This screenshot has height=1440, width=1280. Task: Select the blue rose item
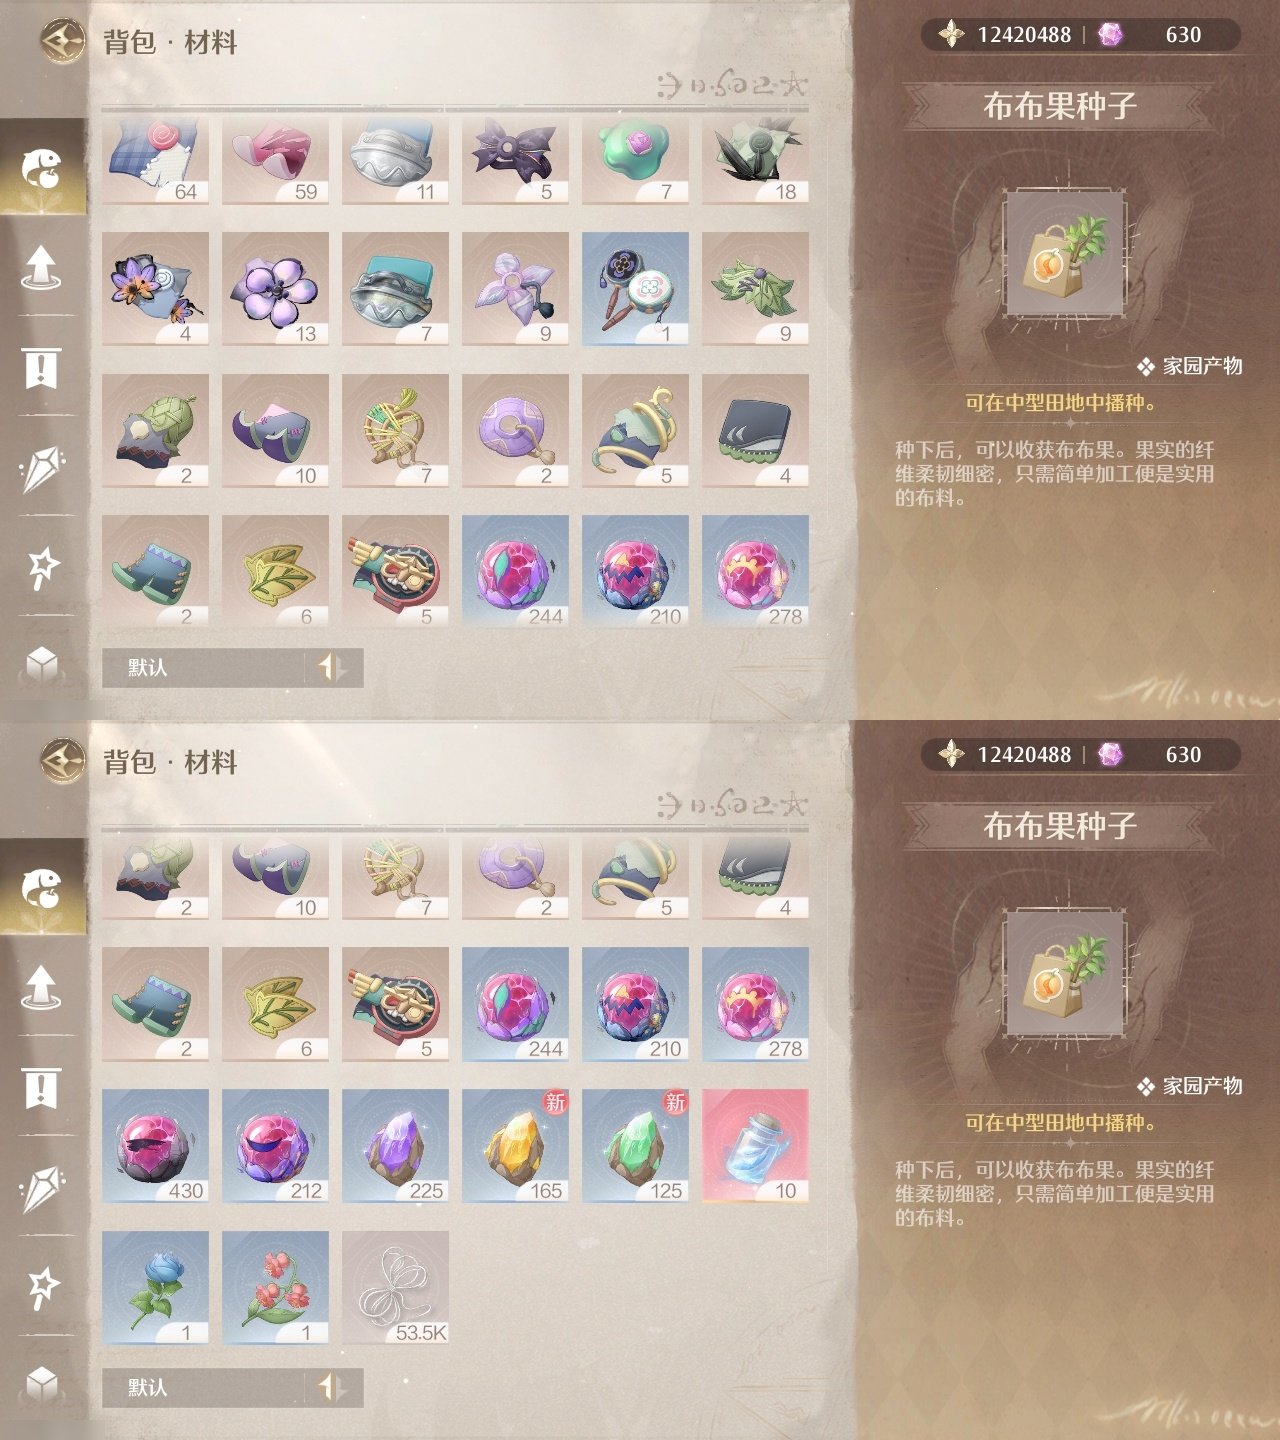[155, 1288]
